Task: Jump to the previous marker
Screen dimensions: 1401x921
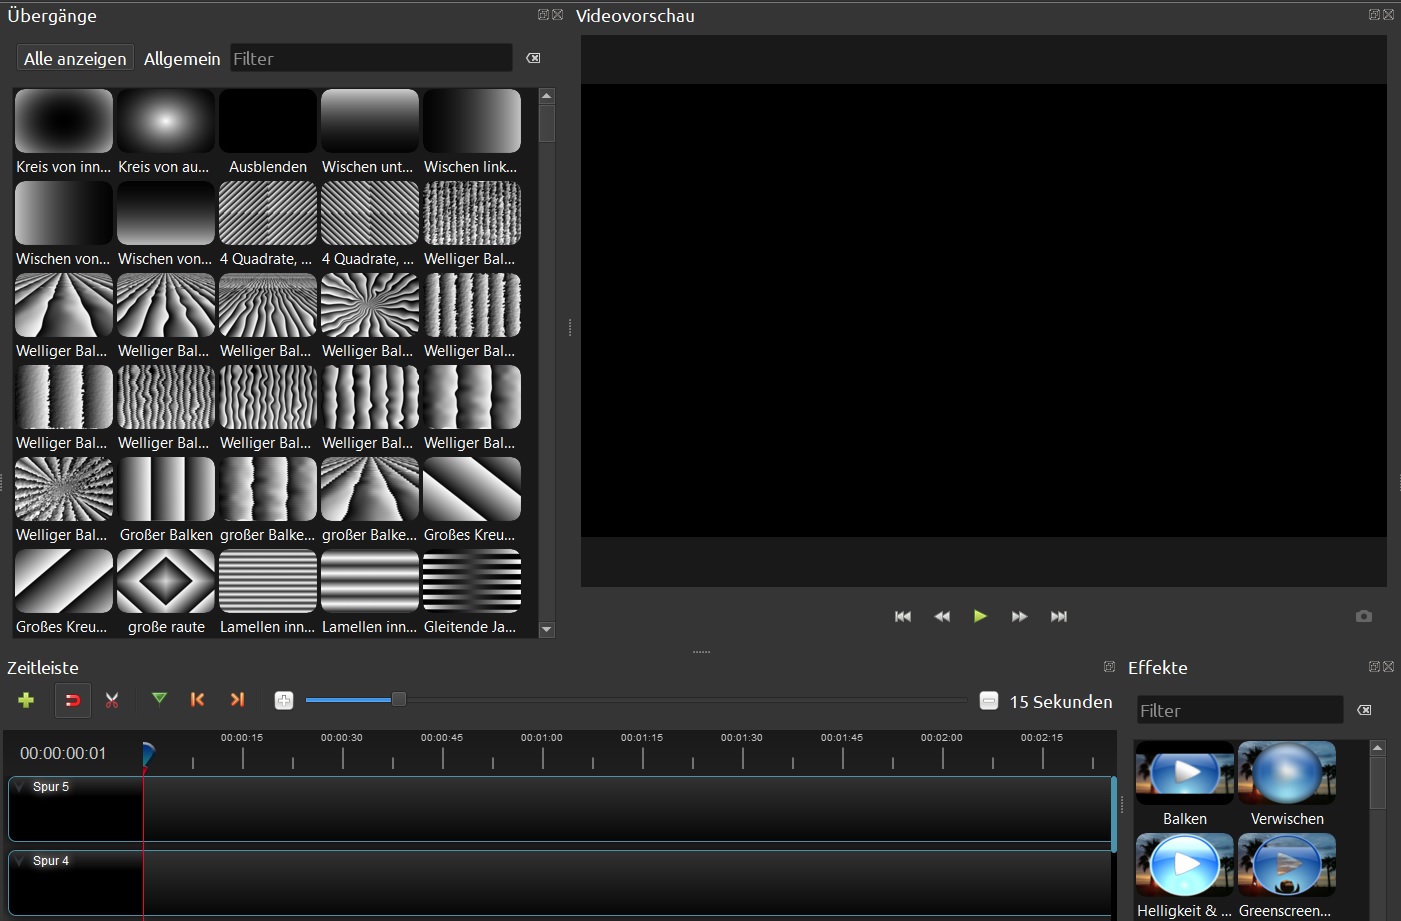Action: tap(197, 700)
